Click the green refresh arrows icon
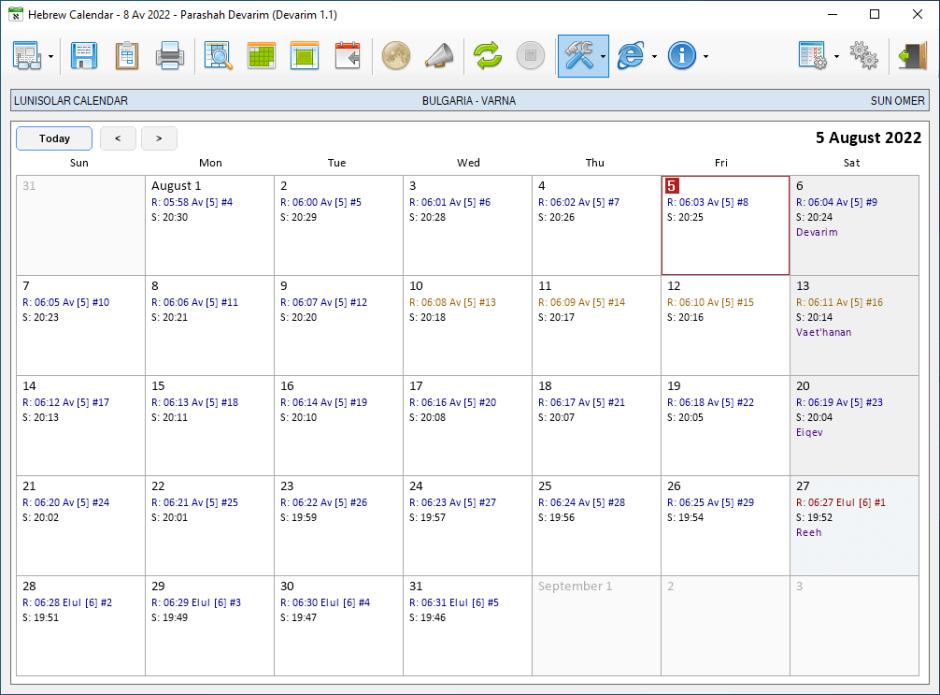The height and width of the screenshot is (695, 940). tap(488, 57)
